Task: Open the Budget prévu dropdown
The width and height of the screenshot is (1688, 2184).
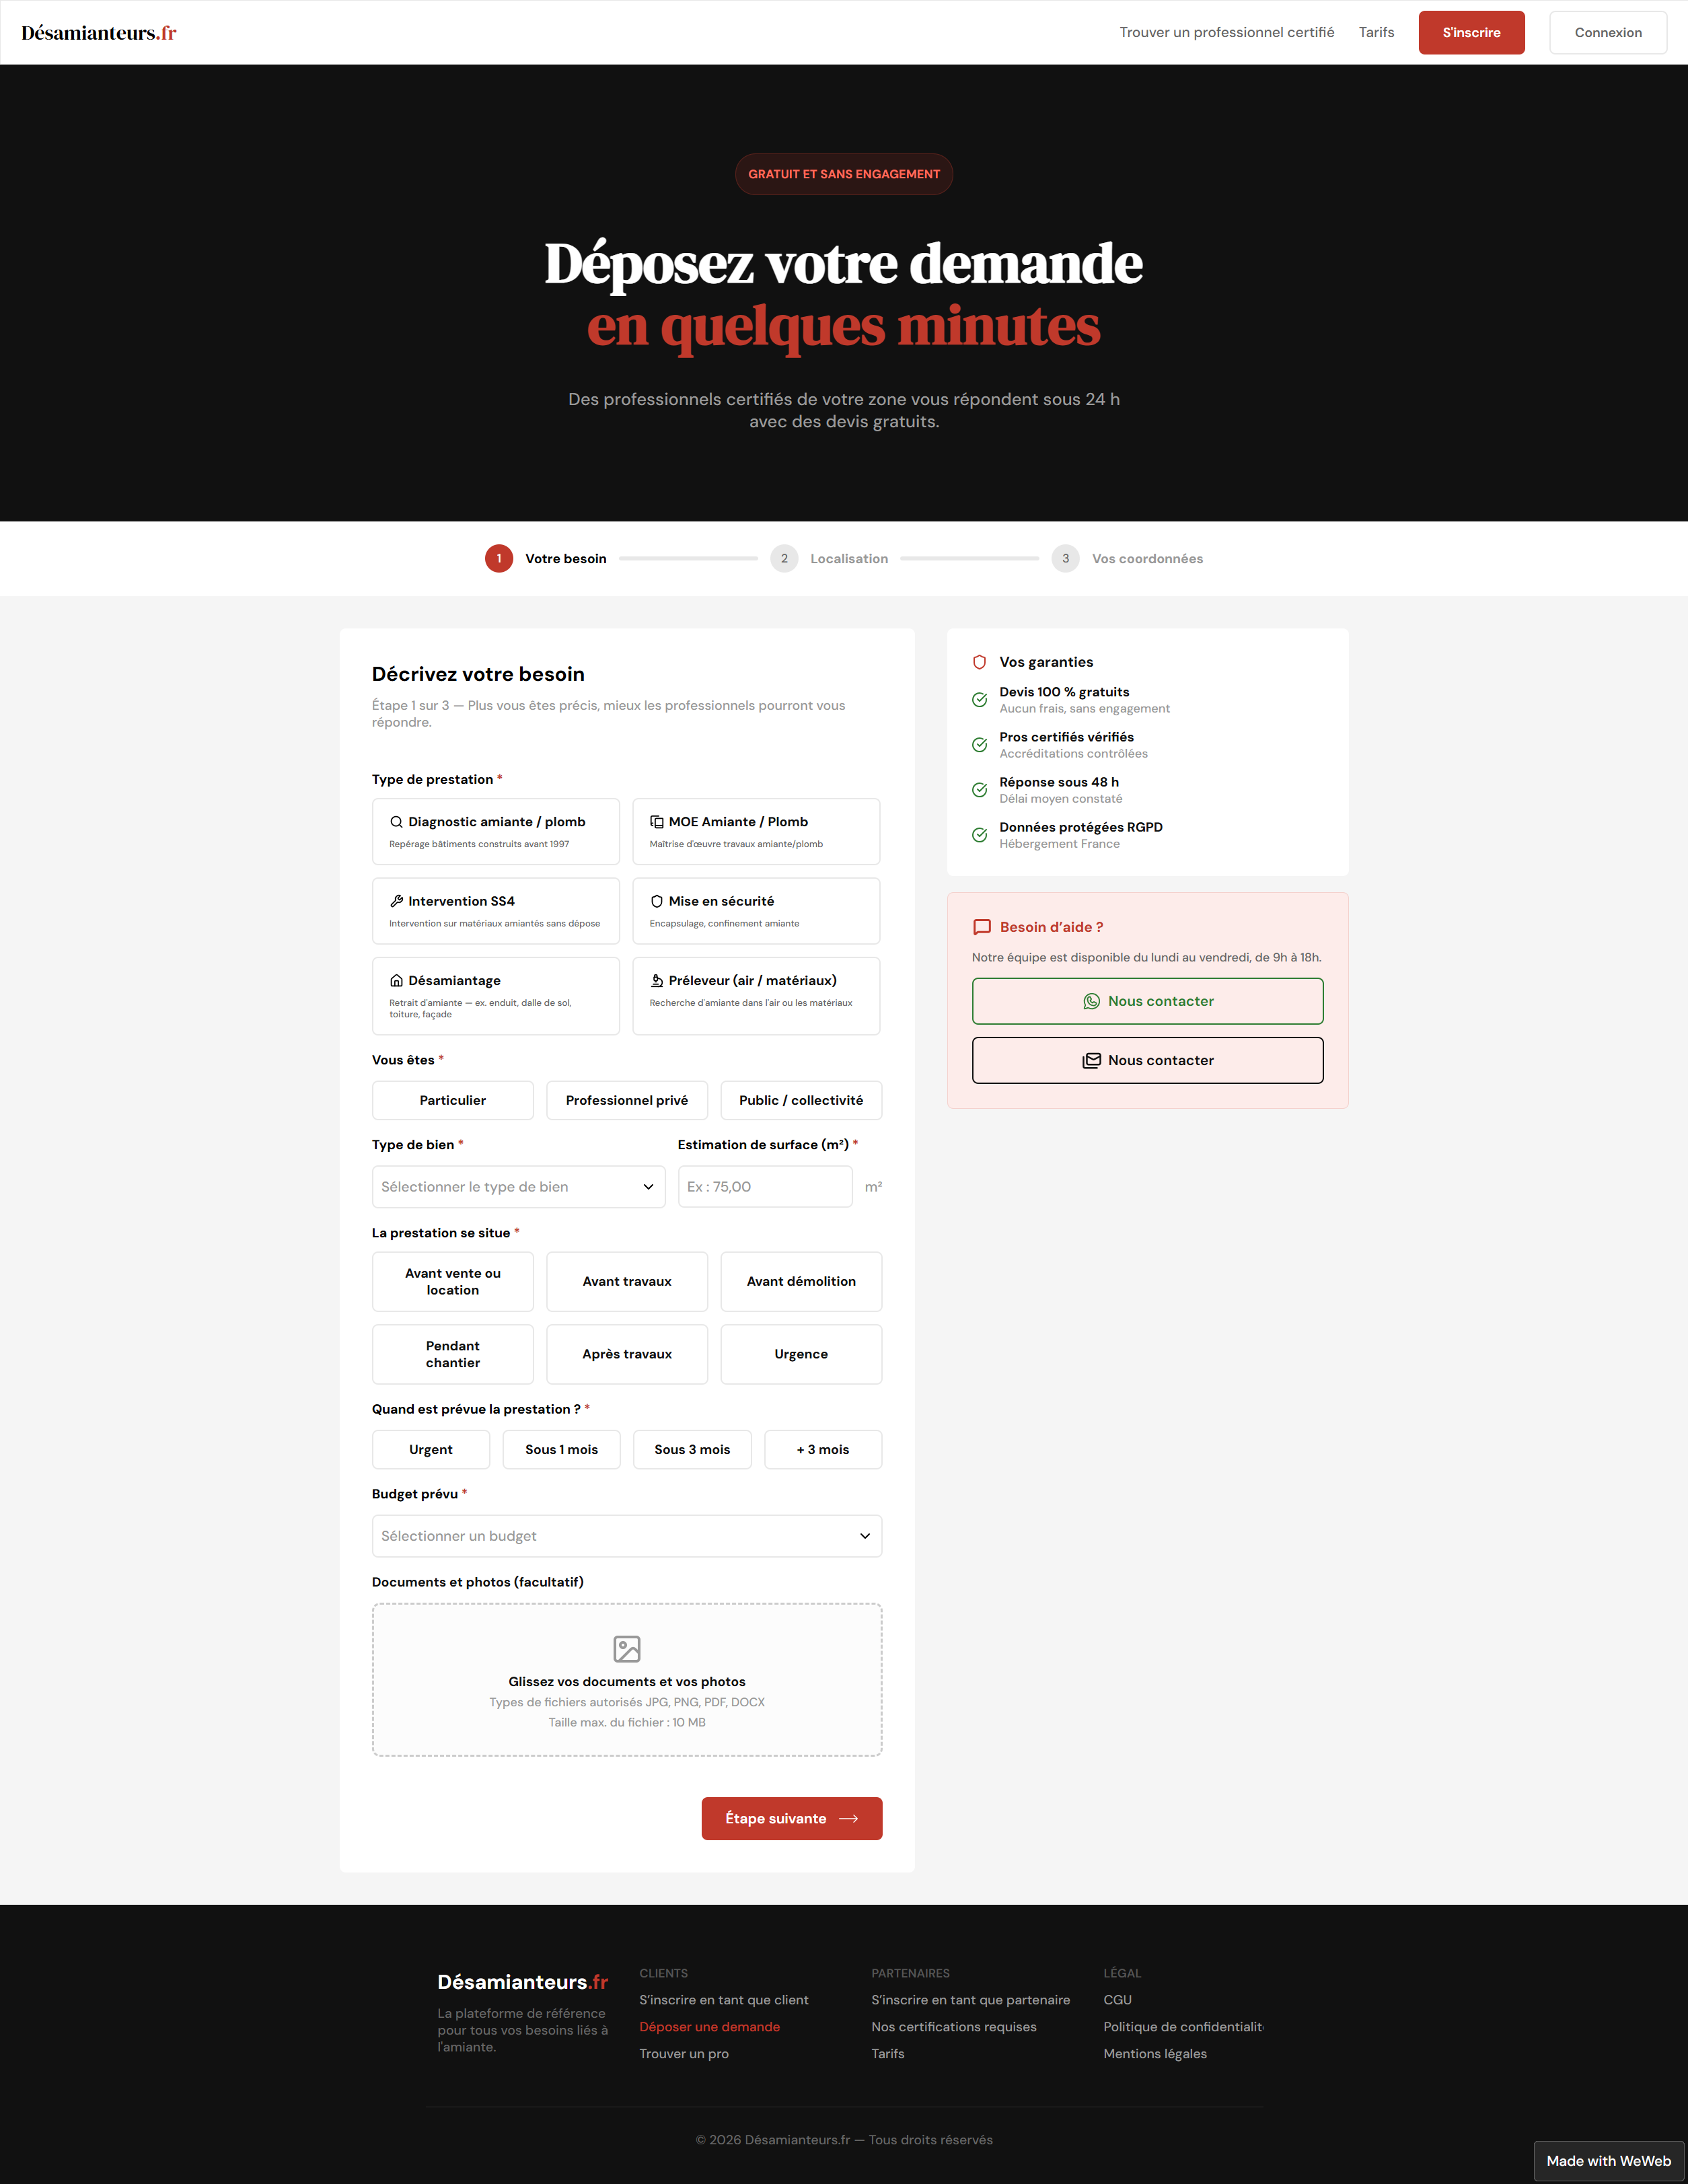Action: (x=627, y=1536)
